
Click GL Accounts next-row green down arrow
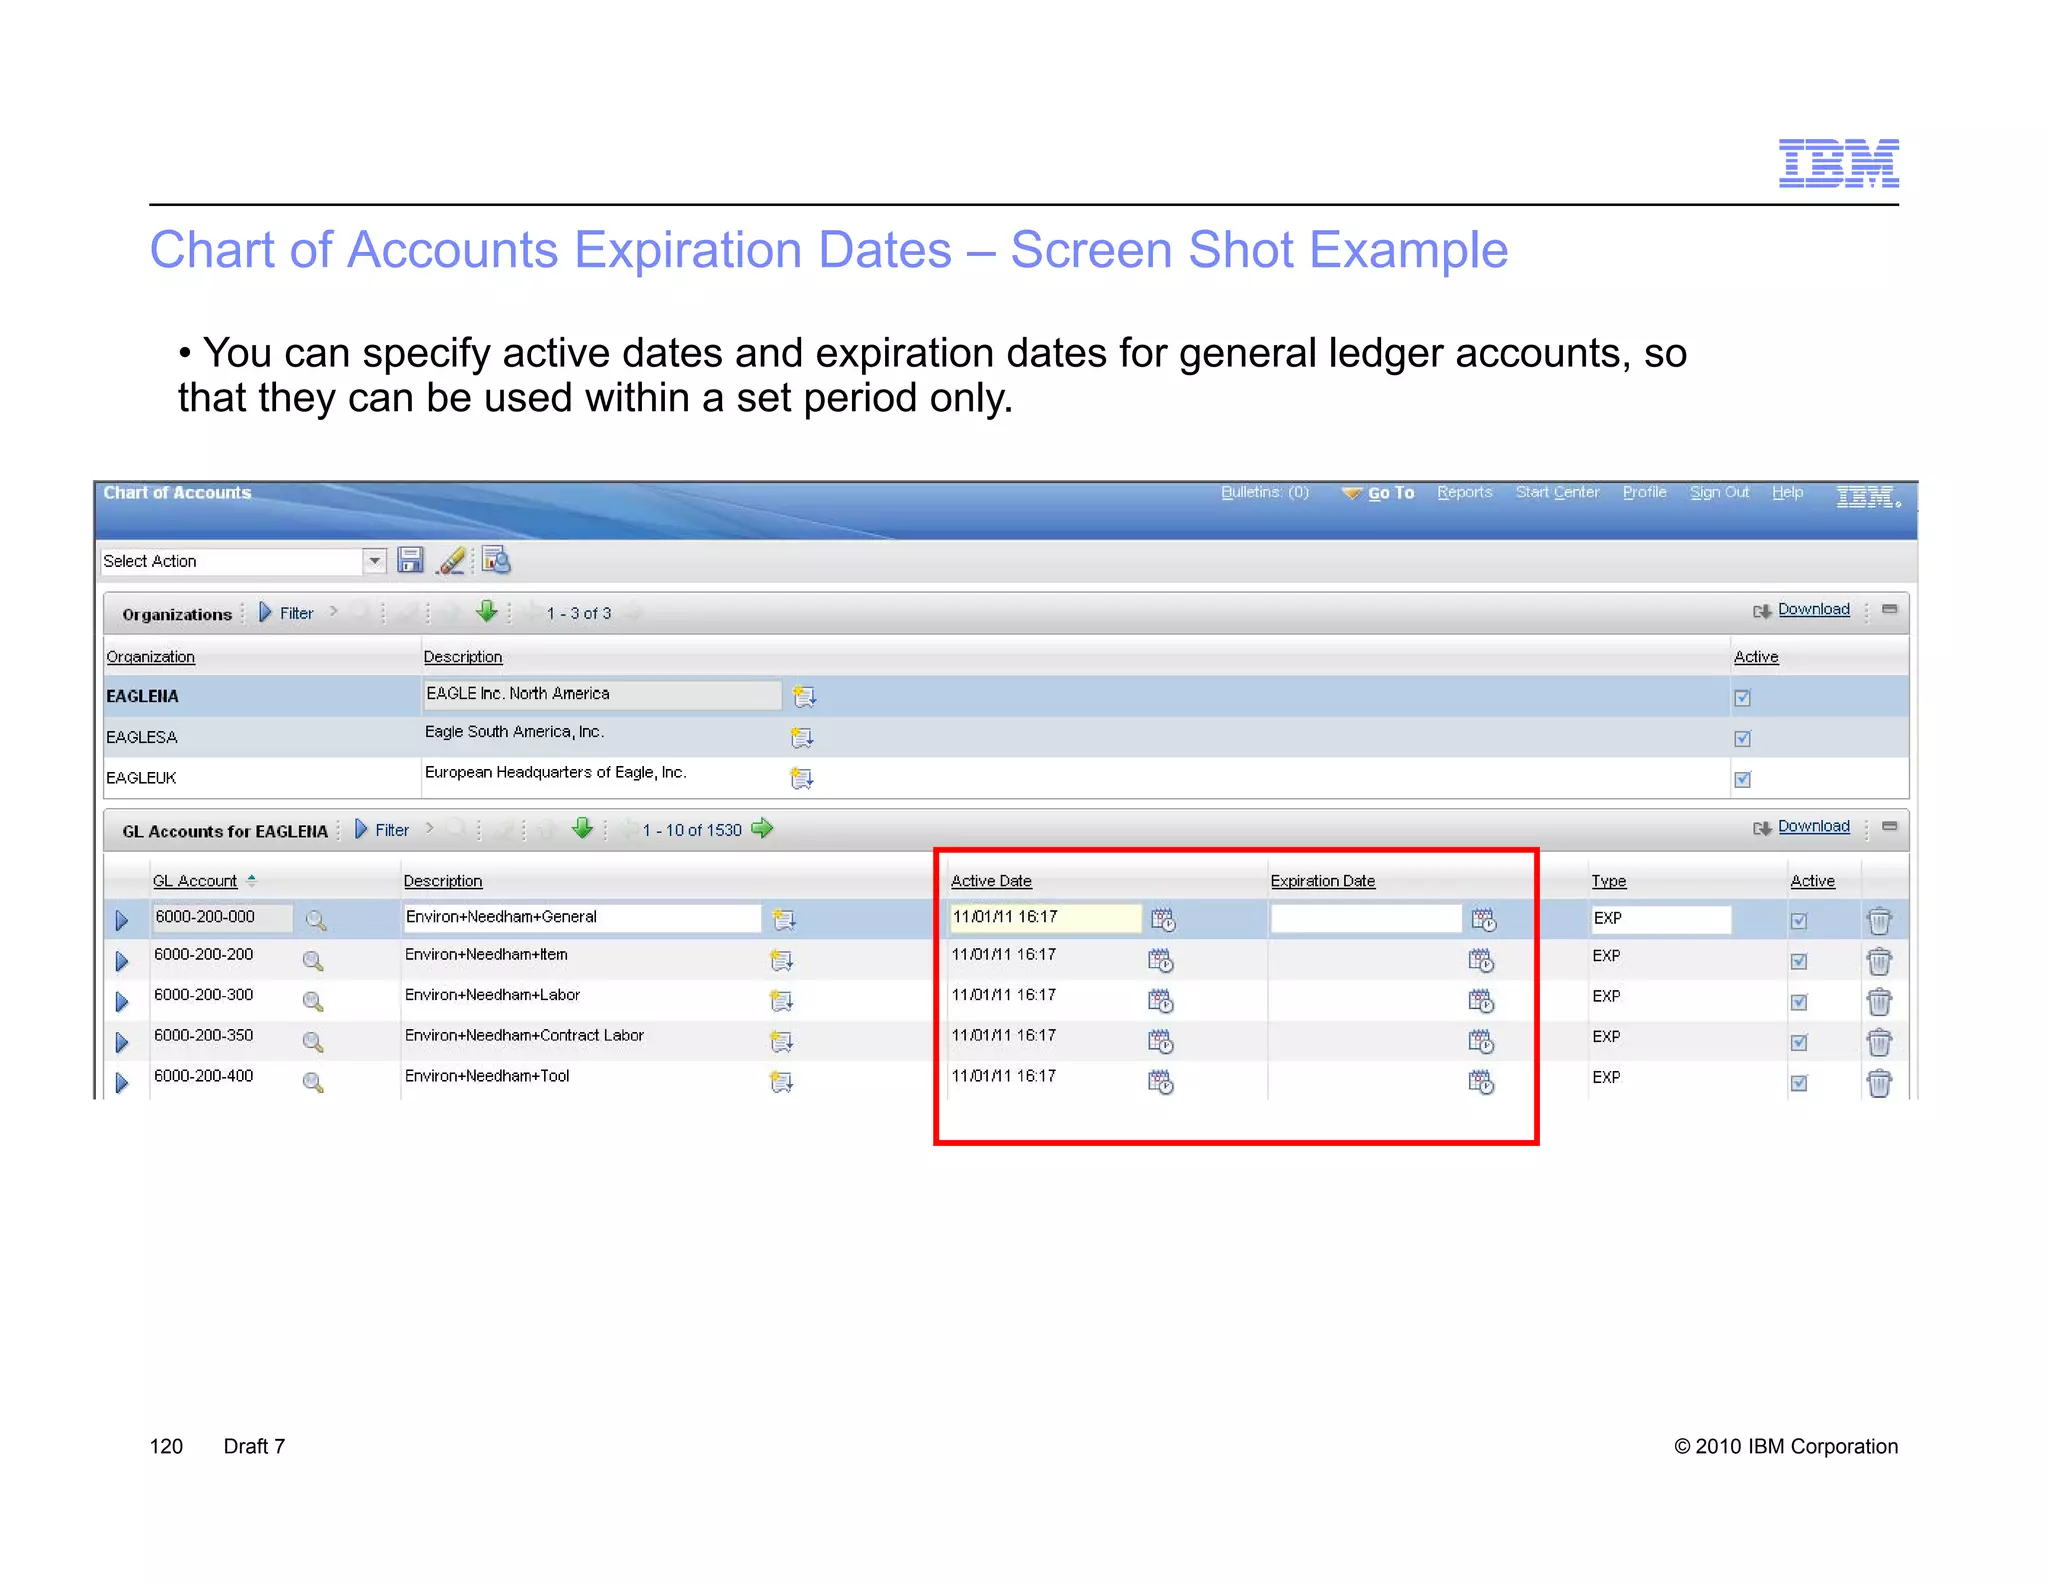582,828
